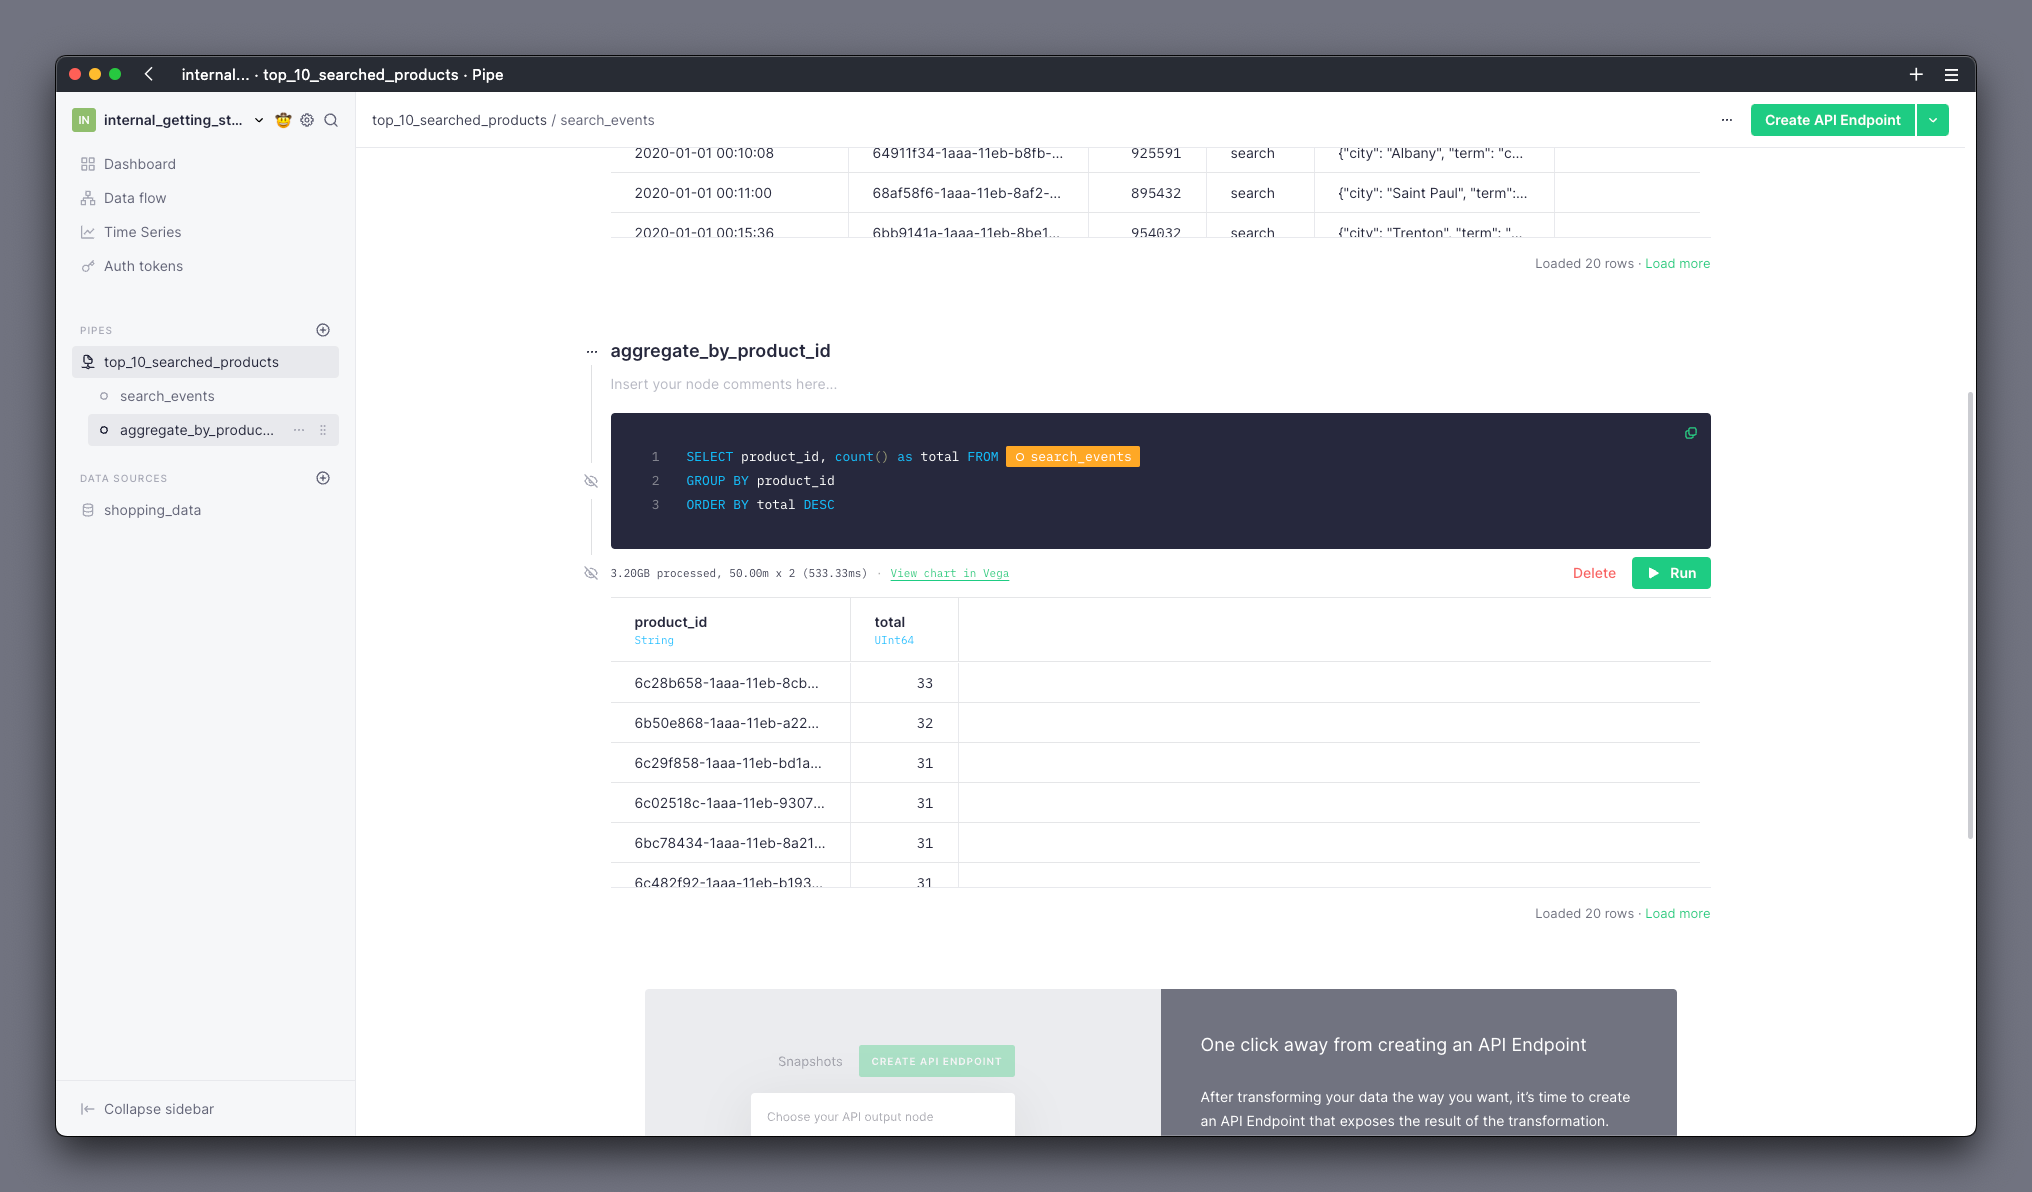Open a new tab with the plus icon
The image size is (2032, 1192).
pyautogui.click(x=1916, y=74)
